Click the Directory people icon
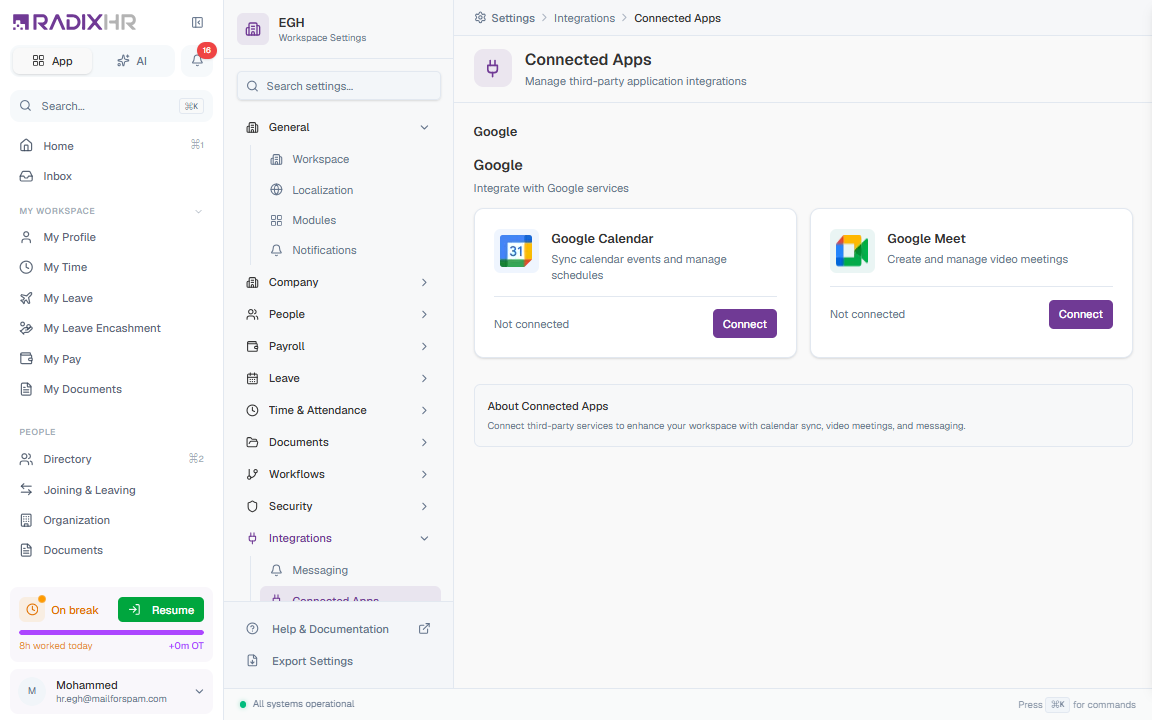1152x720 pixels. pyautogui.click(x=26, y=459)
